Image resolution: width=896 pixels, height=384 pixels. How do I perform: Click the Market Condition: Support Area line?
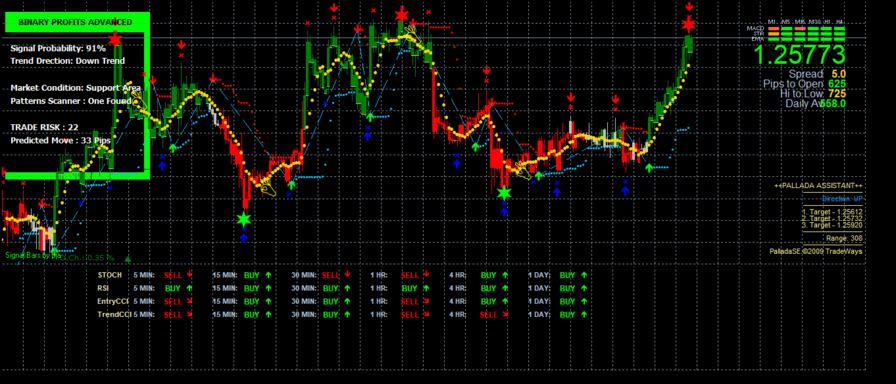coord(75,88)
